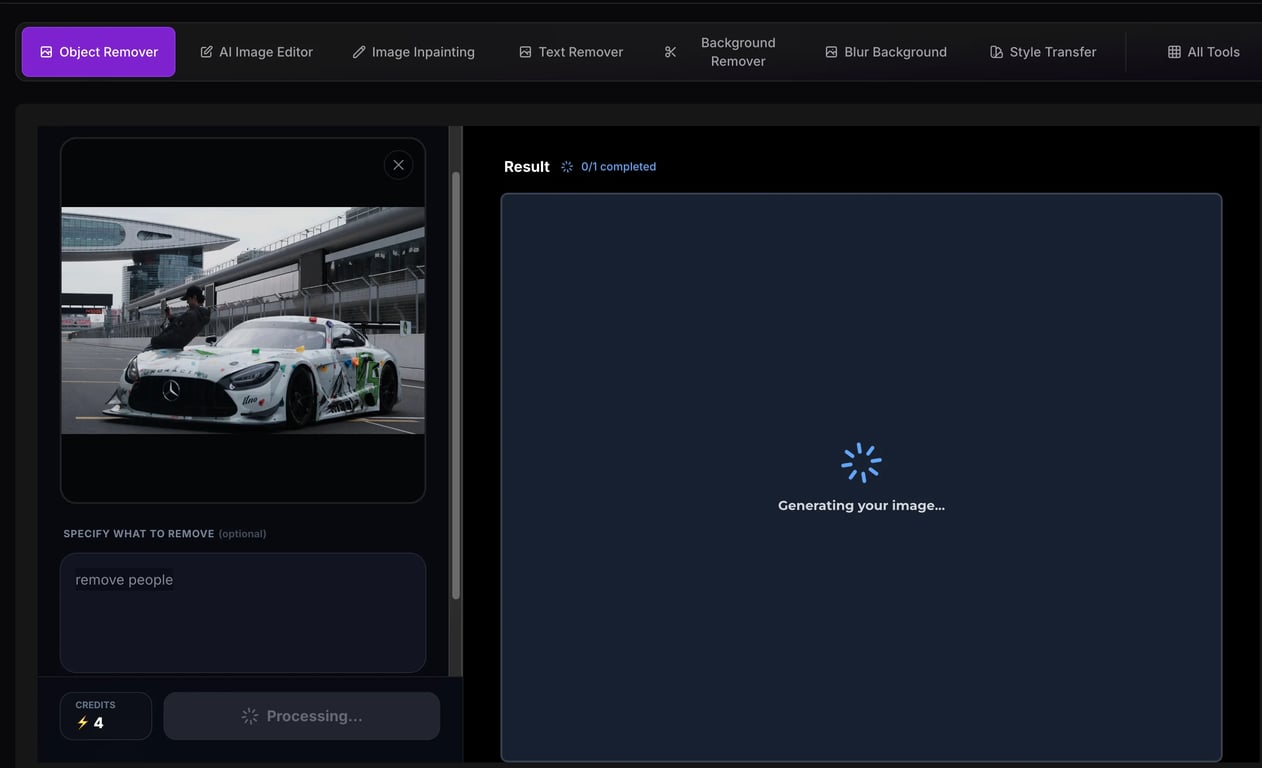Click the Processing button
This screenshot has height=768, width=1262.
[x=301, y=715]
